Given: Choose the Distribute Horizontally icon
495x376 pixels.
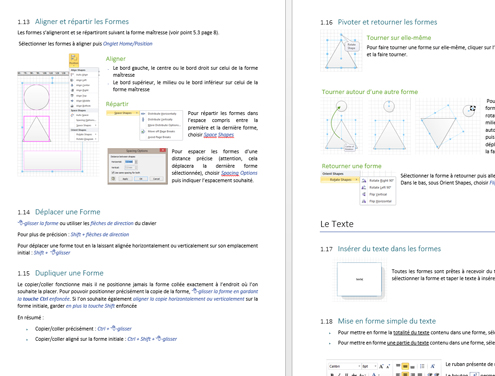Looking at the screenshot, I should [143, 114].
